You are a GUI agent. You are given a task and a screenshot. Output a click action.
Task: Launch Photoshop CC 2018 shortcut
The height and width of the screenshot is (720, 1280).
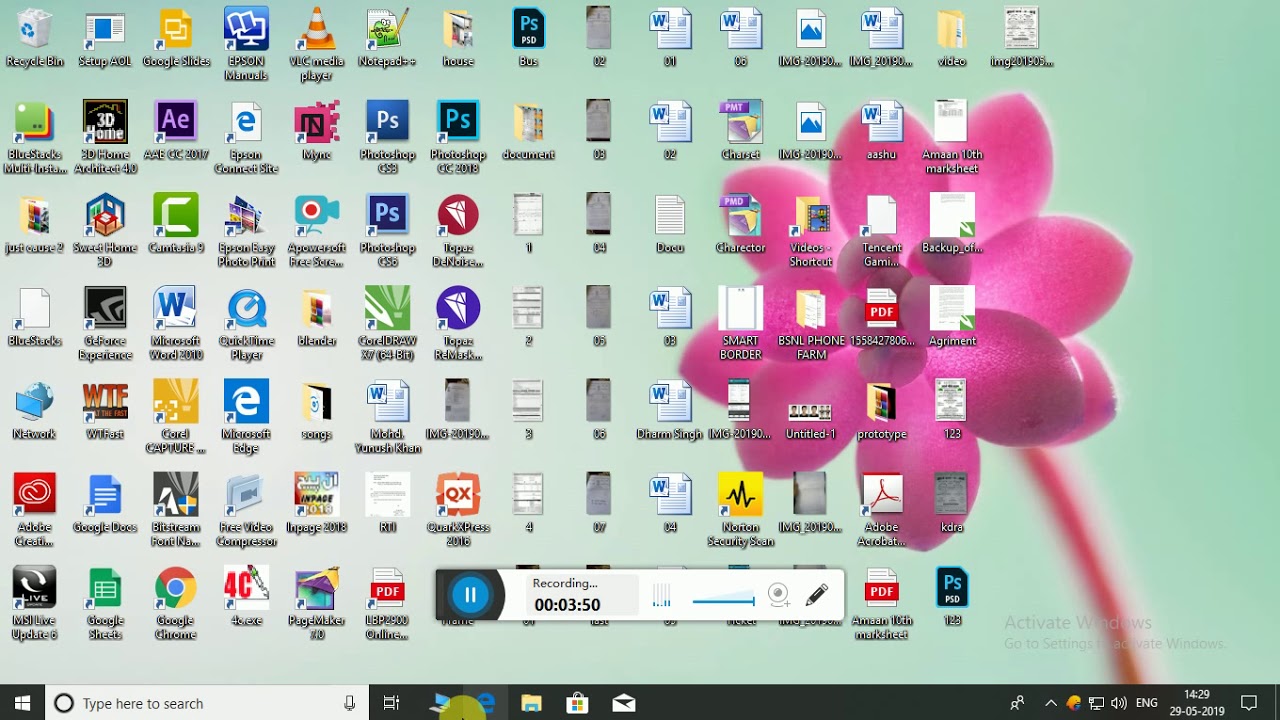coord(458,137)
